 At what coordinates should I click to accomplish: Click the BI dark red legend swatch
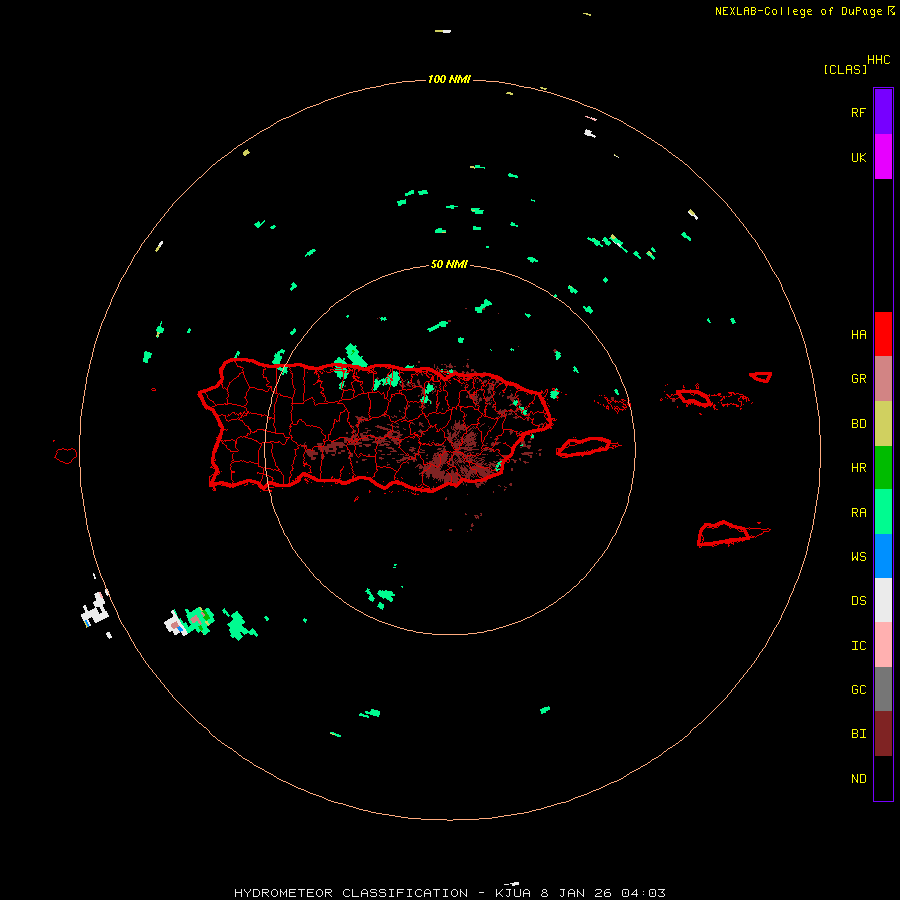883,734
